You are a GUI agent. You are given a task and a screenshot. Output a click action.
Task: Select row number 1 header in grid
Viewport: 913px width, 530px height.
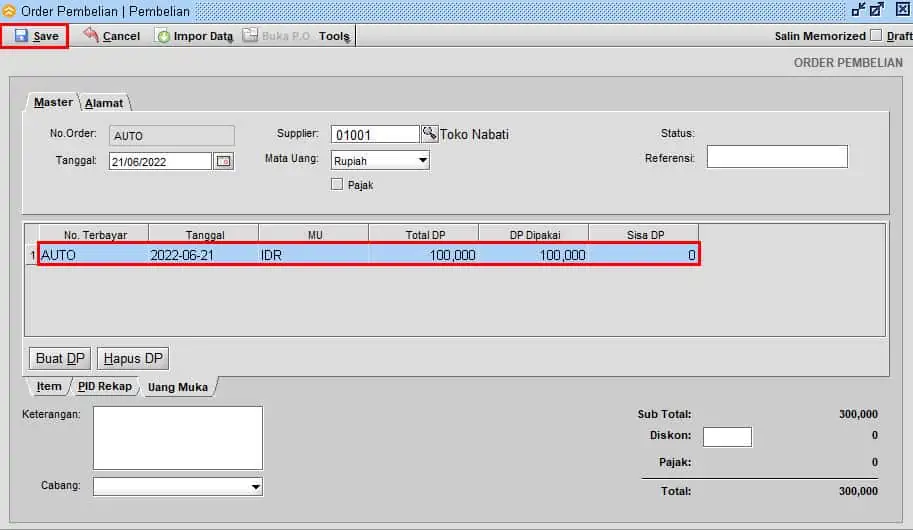(x=32, y=255)
